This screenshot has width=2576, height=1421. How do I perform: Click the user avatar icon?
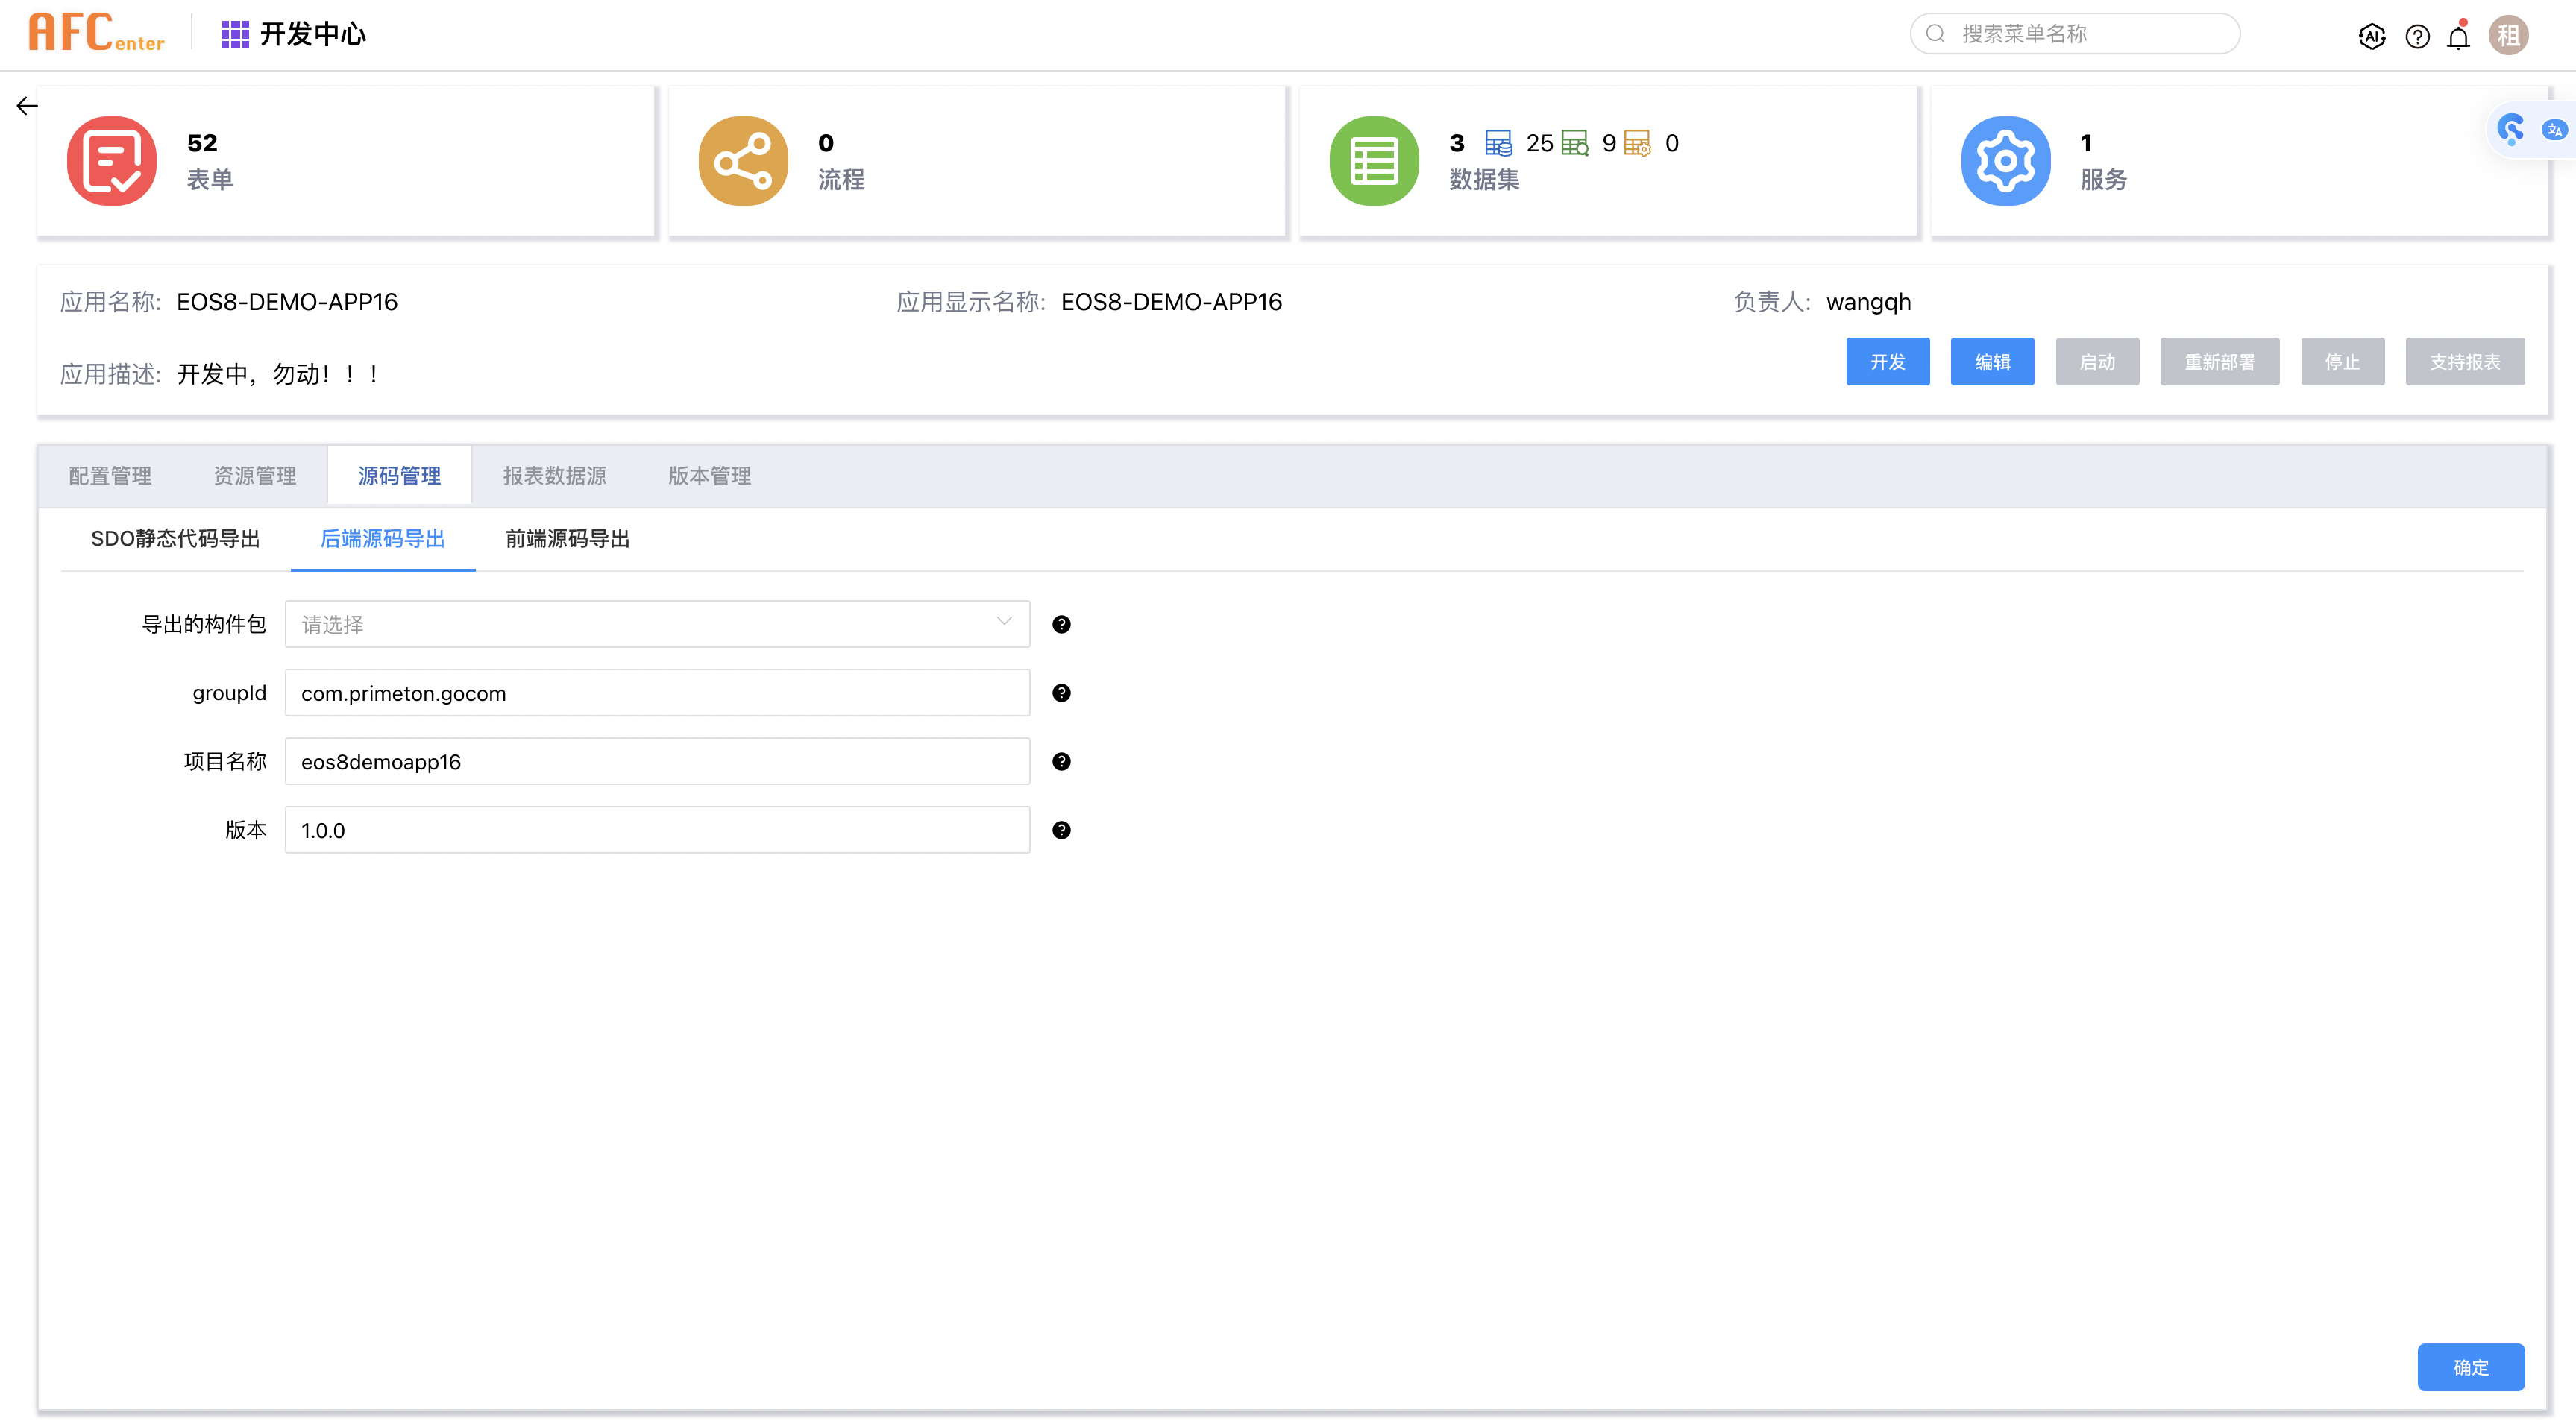[2508, 36]
